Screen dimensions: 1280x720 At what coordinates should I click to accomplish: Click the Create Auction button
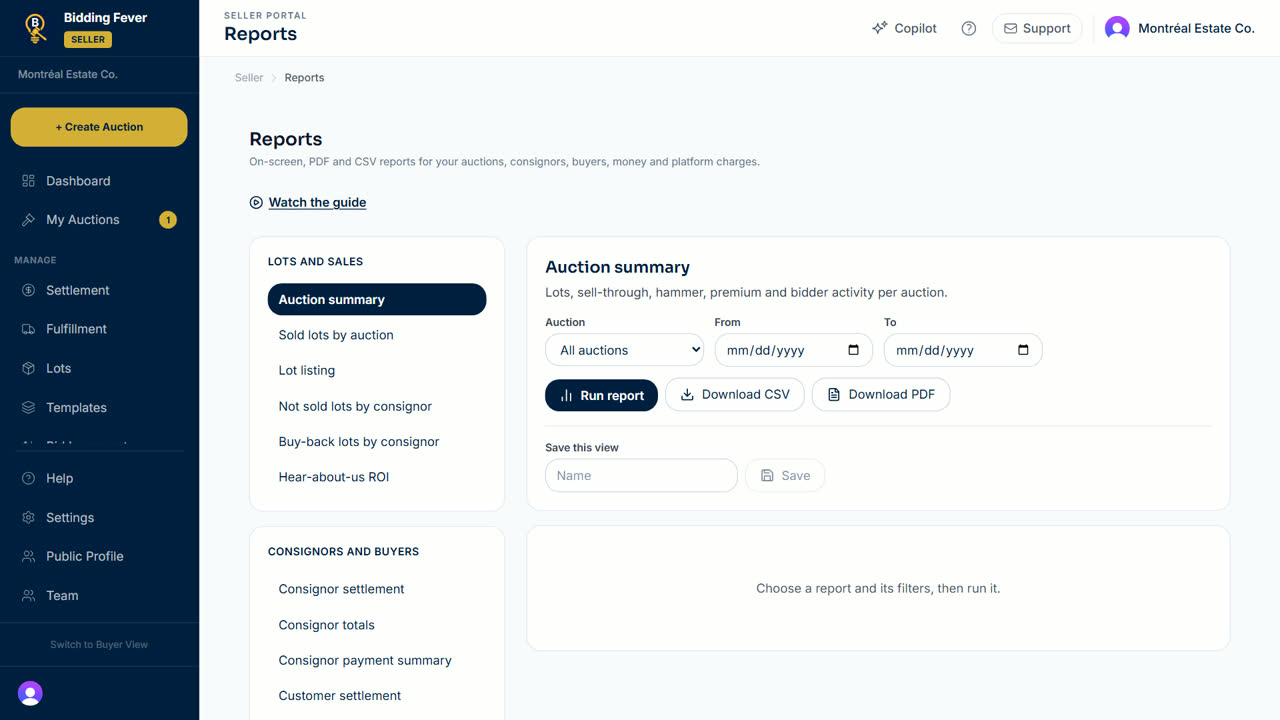coord(99,127)
